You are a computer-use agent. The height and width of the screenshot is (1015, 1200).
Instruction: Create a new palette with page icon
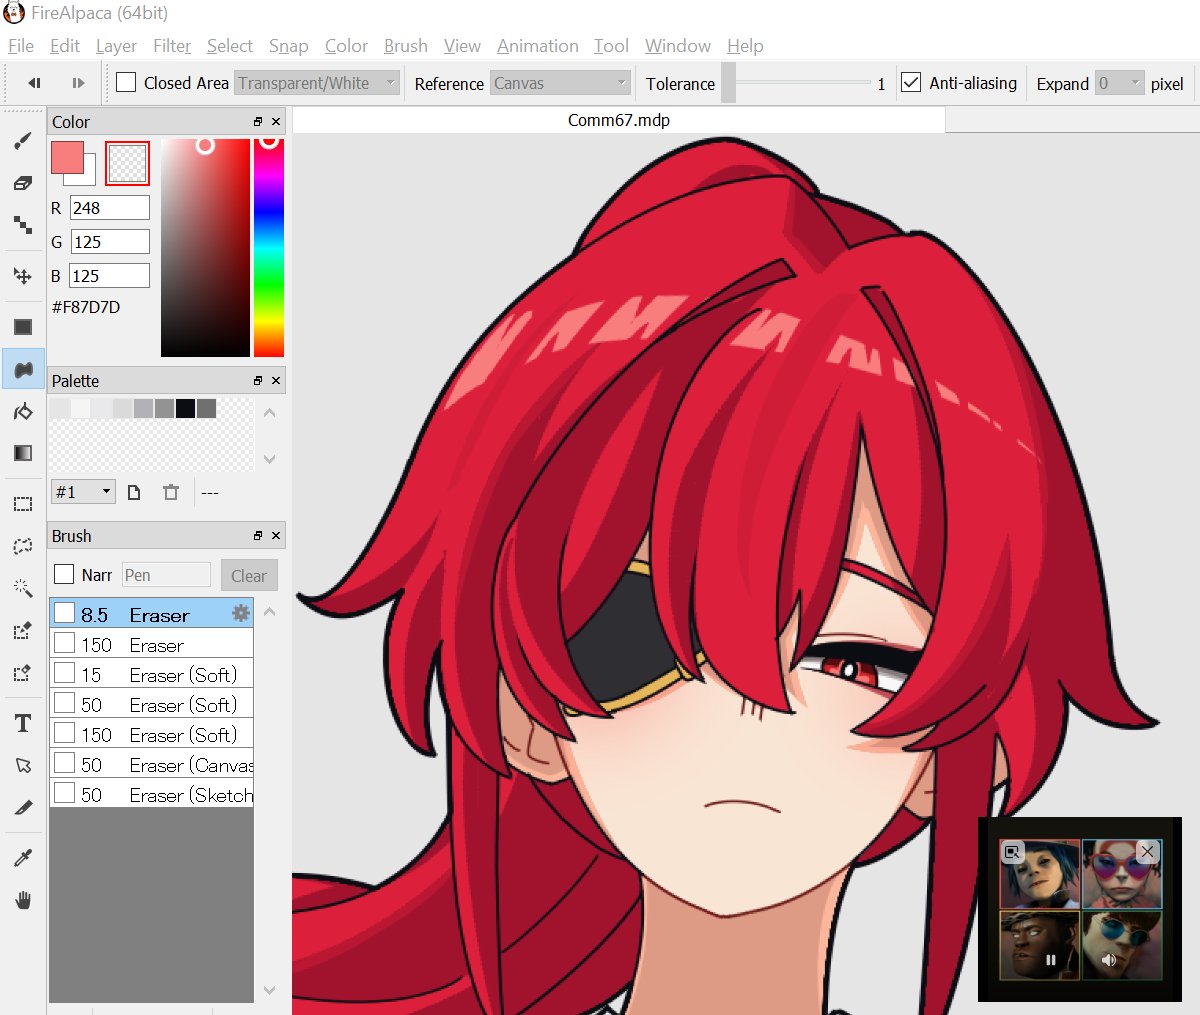click(134, 492)
